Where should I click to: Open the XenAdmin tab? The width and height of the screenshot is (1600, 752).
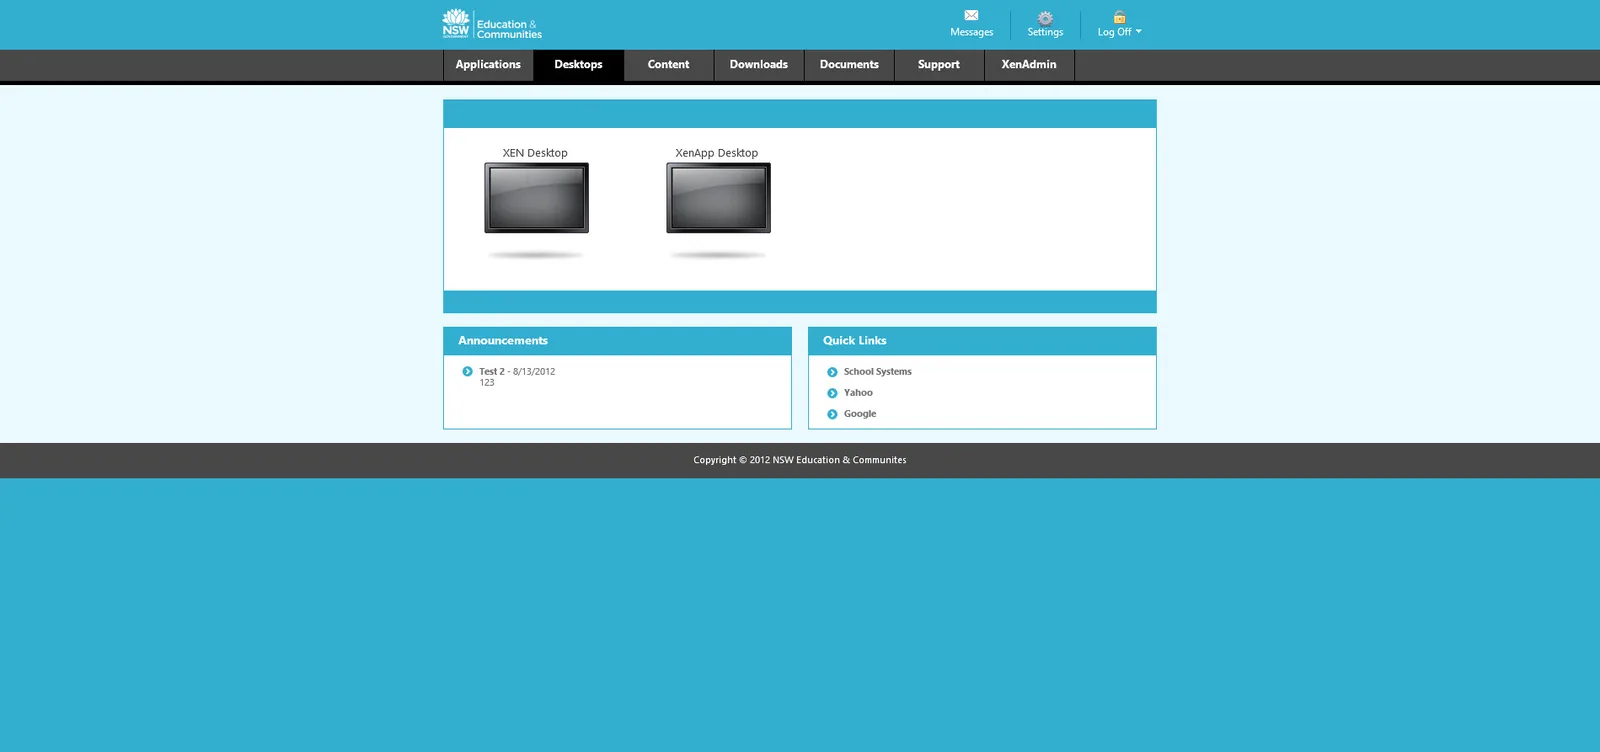click(x=1029, y=65)
